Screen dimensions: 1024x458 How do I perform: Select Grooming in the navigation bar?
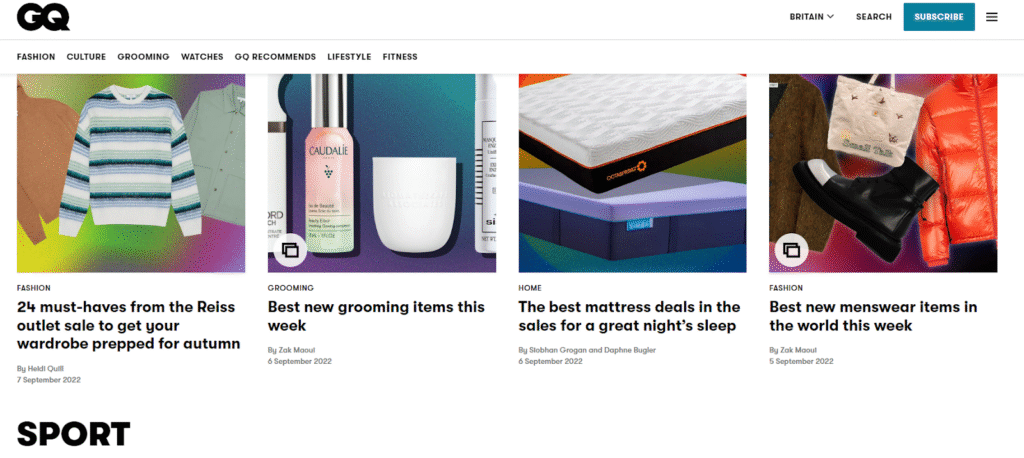point(143,57)
